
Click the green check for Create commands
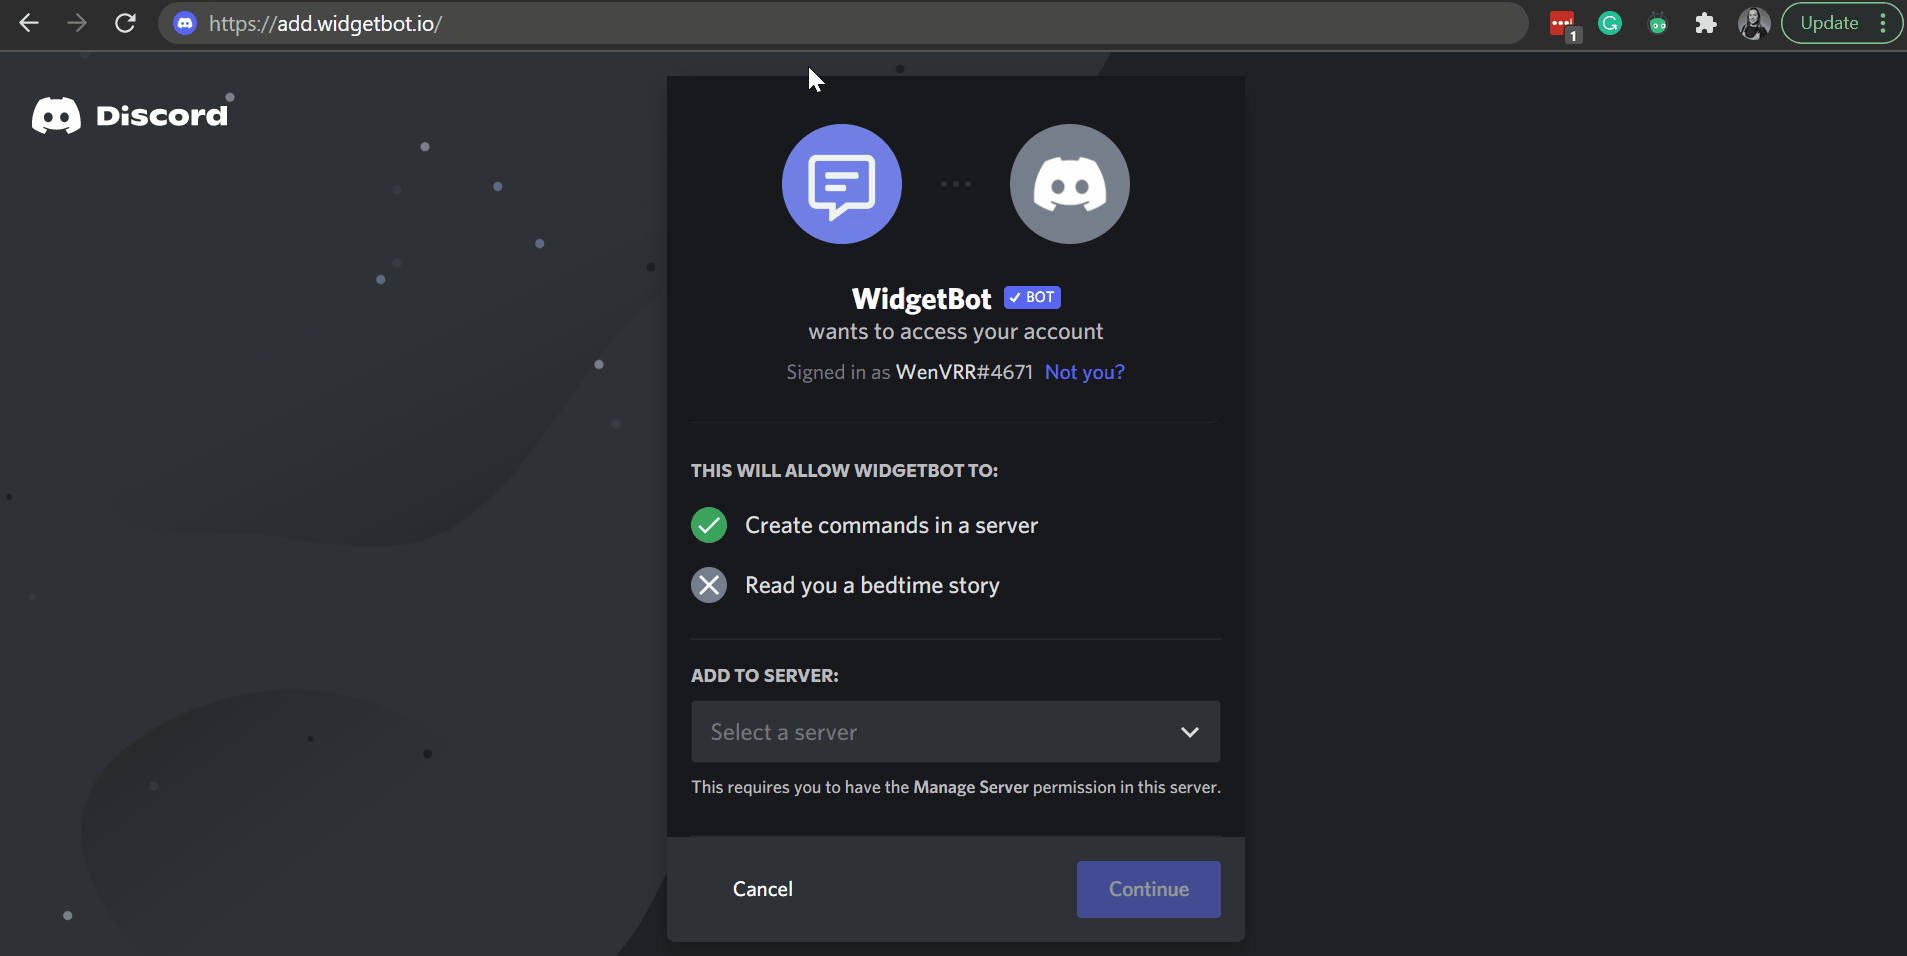point(709,525)
